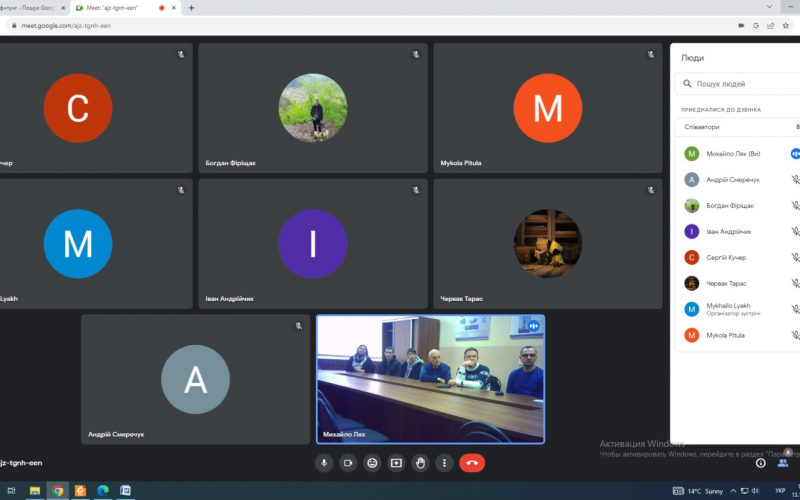800x500 pixels.
Task: Click muted mic icon on Іван Андрійчик tile
Action: [x=416, y=190]
